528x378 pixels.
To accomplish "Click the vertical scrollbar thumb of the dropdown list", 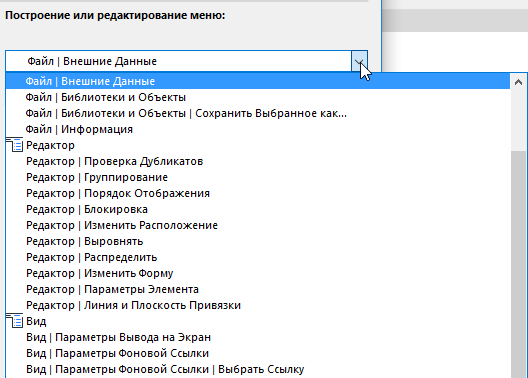I will click(x=519, y=264).
